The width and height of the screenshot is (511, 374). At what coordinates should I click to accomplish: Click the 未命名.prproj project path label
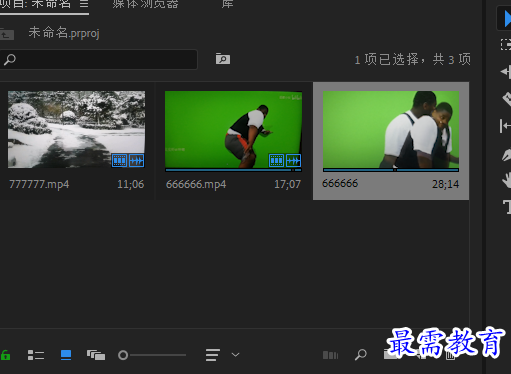[x=64, y=33]
